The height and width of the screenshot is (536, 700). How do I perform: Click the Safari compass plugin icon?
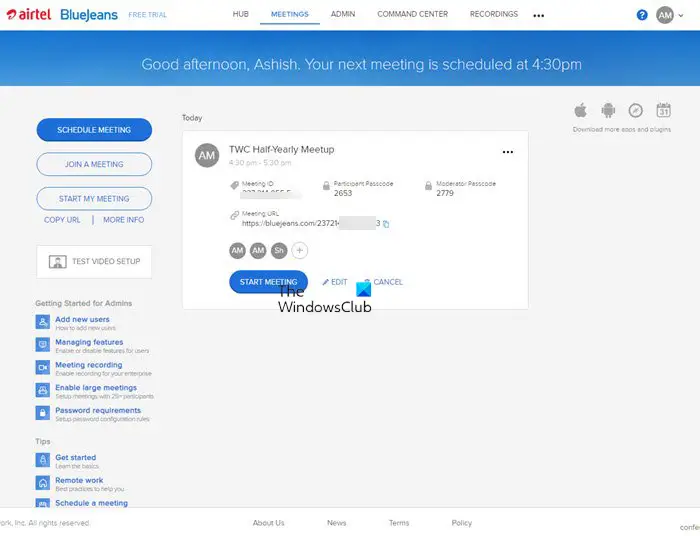[635, 110]
